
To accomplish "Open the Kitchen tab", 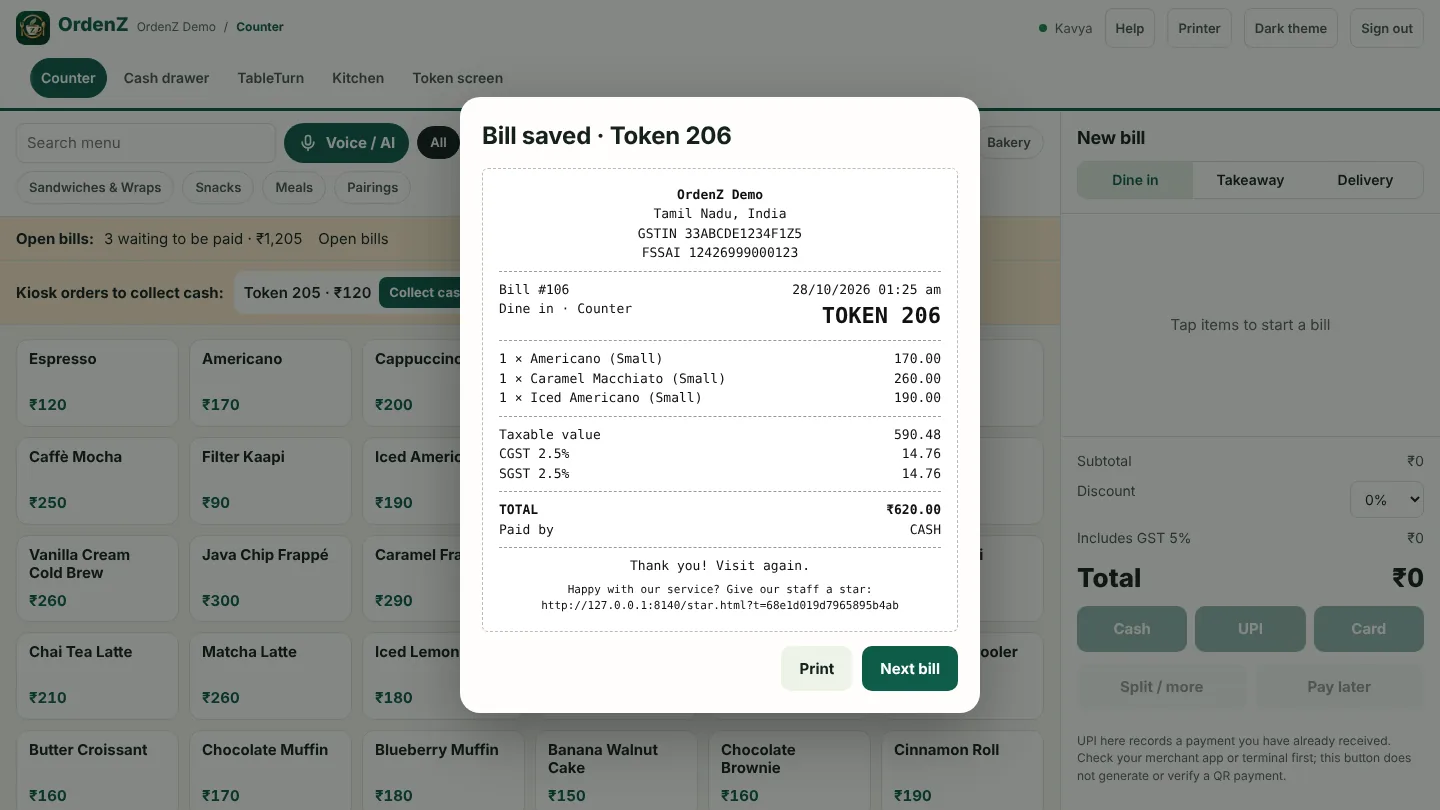I will pyautogui.click(x=358, y=78).
